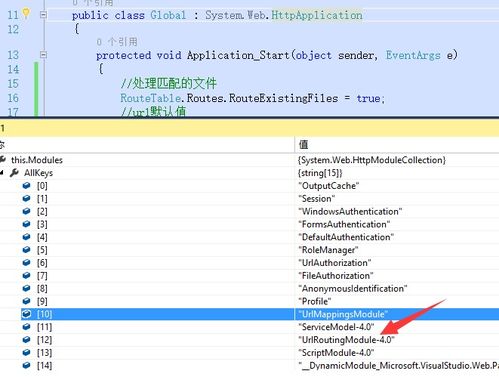Click the cube icon of row [12]
499x377 pixels.
(26, 340)
